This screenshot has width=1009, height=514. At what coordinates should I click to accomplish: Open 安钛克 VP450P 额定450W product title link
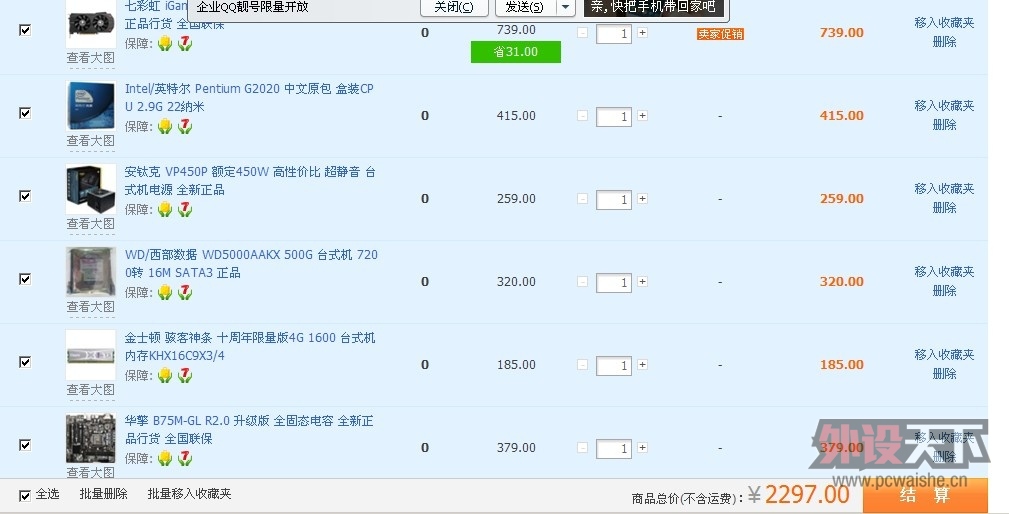click(250, 181)
